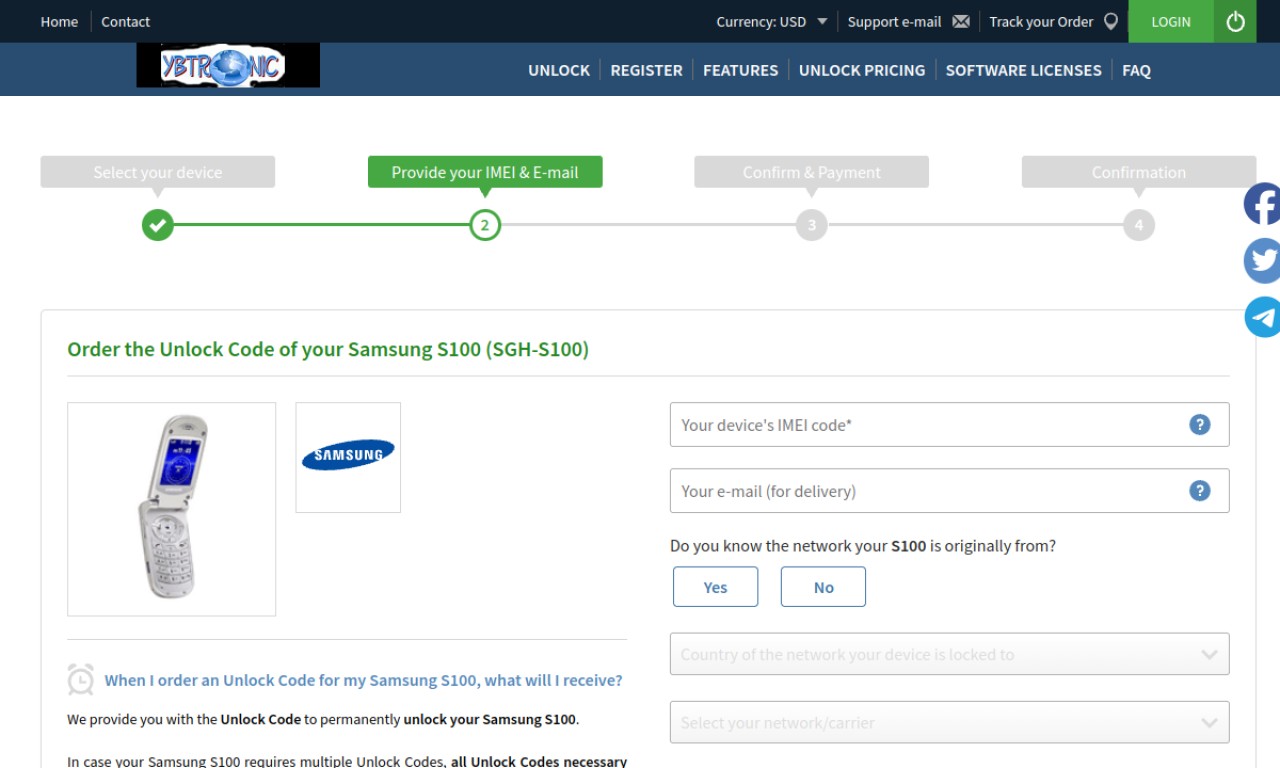1280x768 pixels.
Task: Click the Provide your IMEI & E-mail step tab
Action: click(x=485, y=172)
